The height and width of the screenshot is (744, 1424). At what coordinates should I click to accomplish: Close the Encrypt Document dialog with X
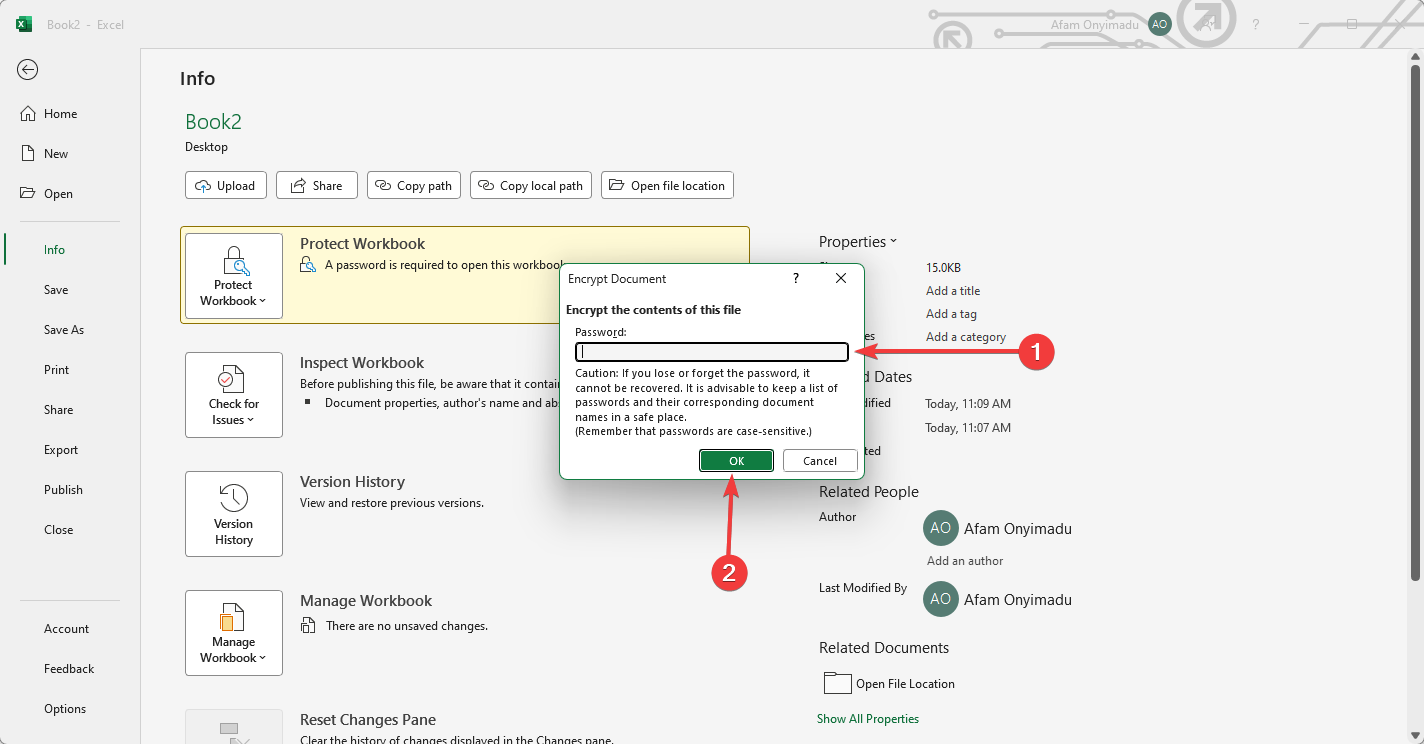click(x=841, y=278)
